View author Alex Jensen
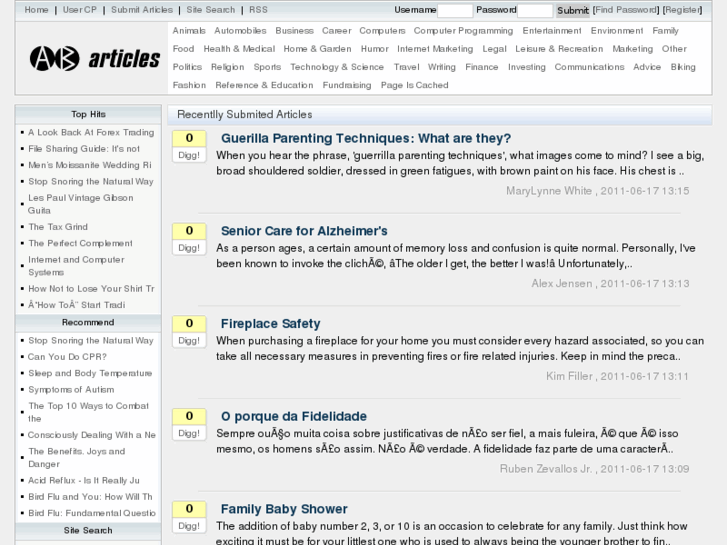 coord(562,283)
